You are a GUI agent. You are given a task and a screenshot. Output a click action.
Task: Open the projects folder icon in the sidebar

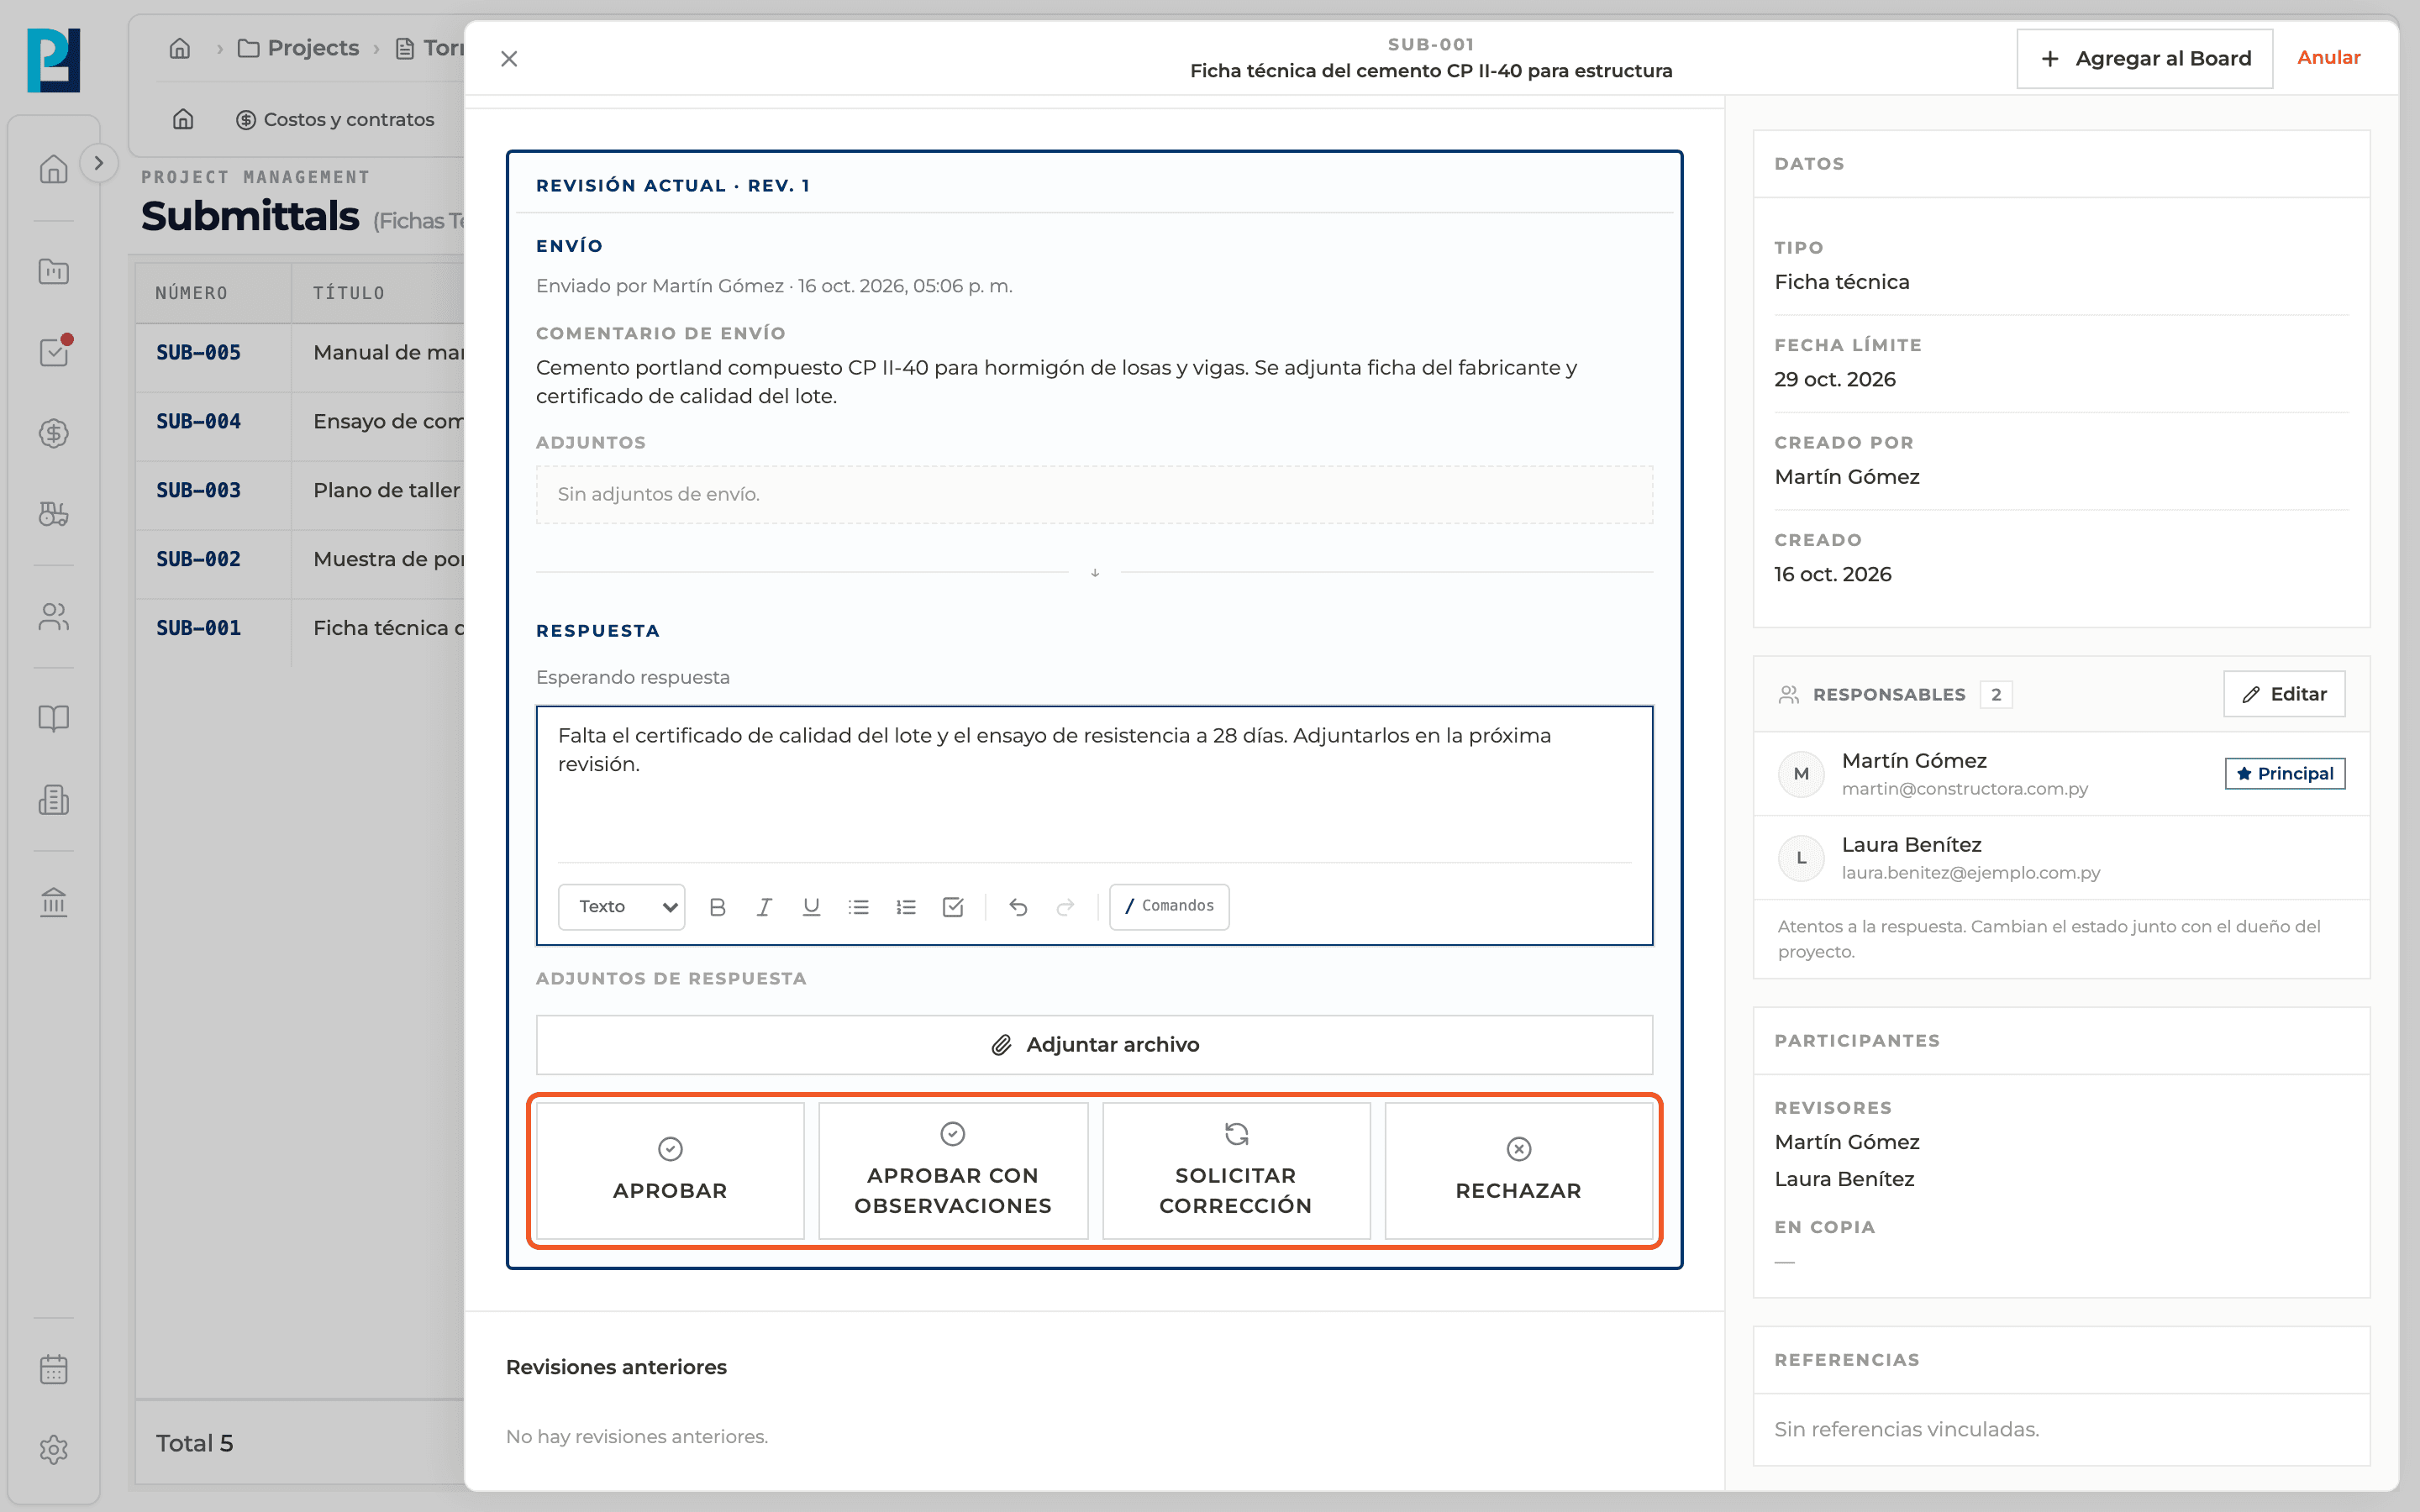tap(53, 271)
